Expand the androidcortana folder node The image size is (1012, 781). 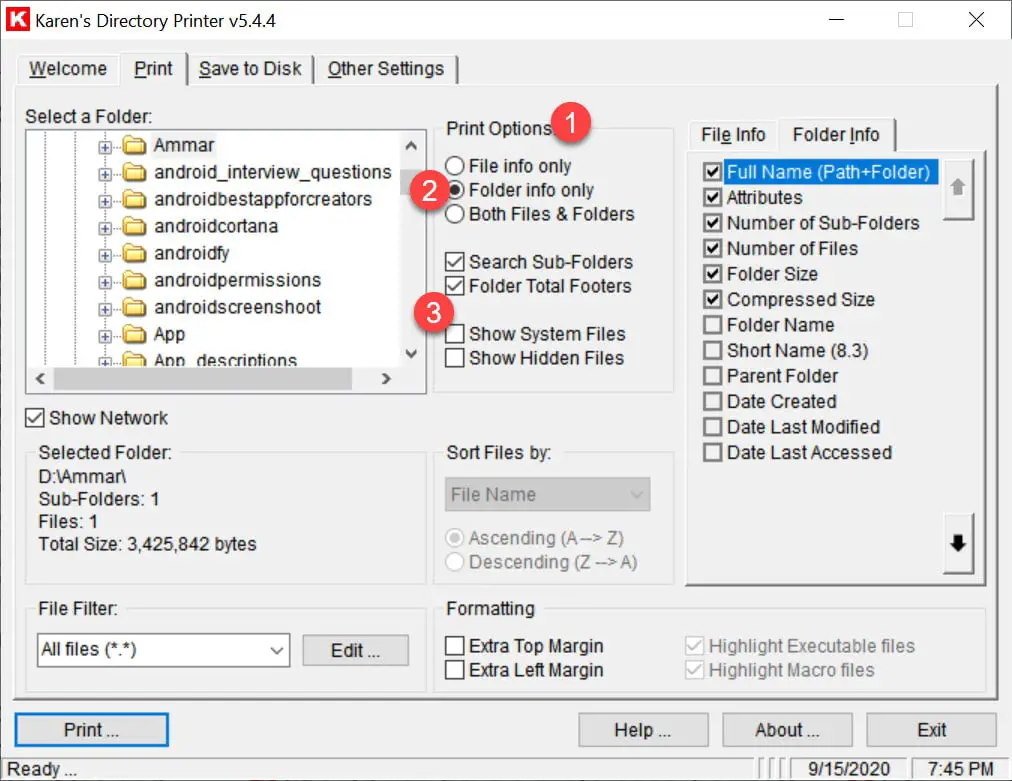[x=105, y=228]
